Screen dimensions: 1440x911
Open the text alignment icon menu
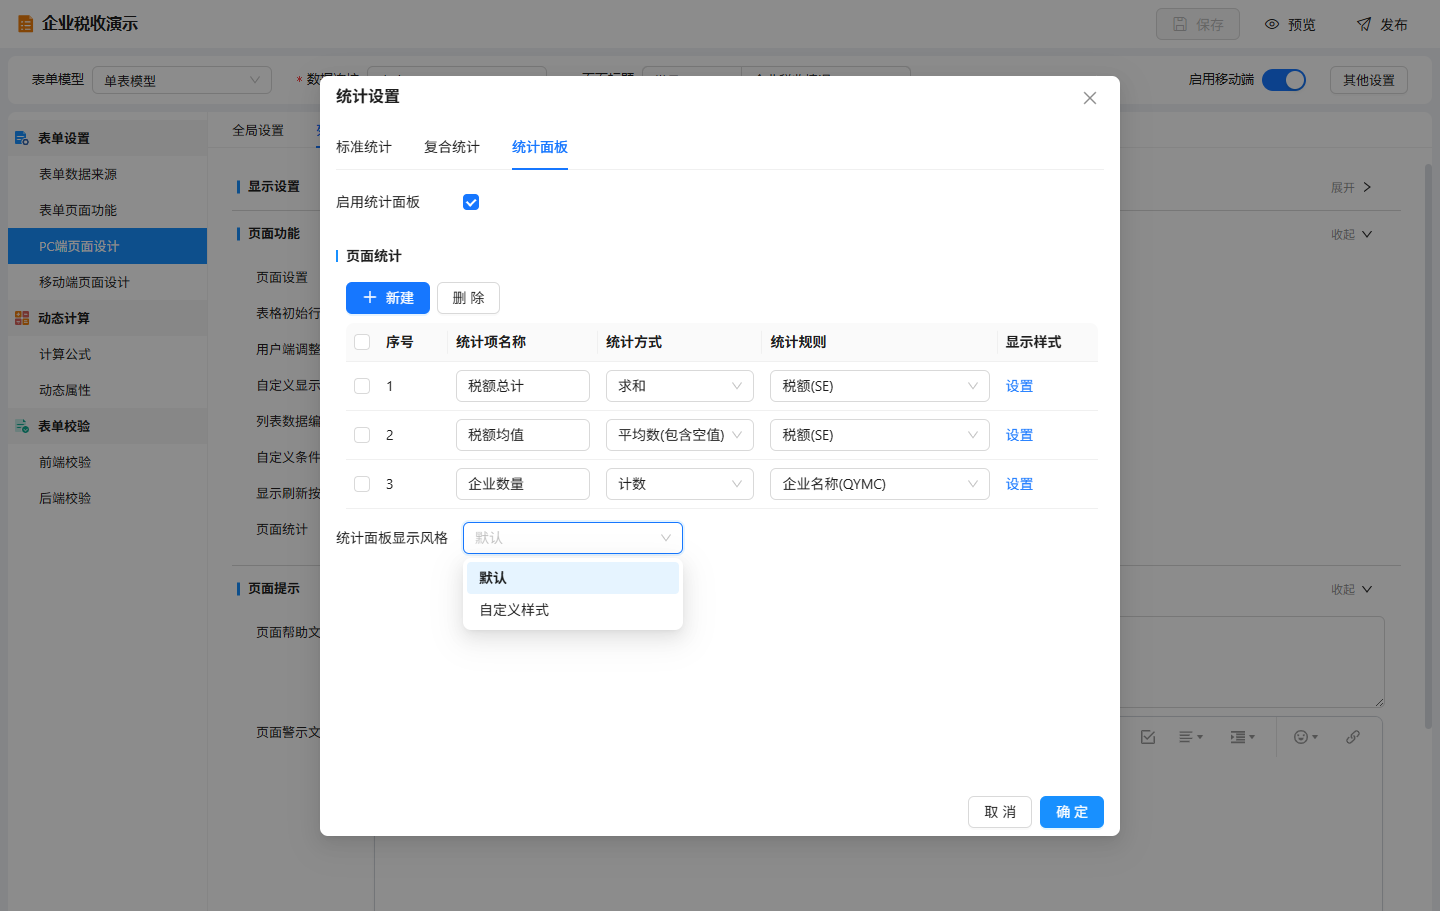coord(1190,737)
